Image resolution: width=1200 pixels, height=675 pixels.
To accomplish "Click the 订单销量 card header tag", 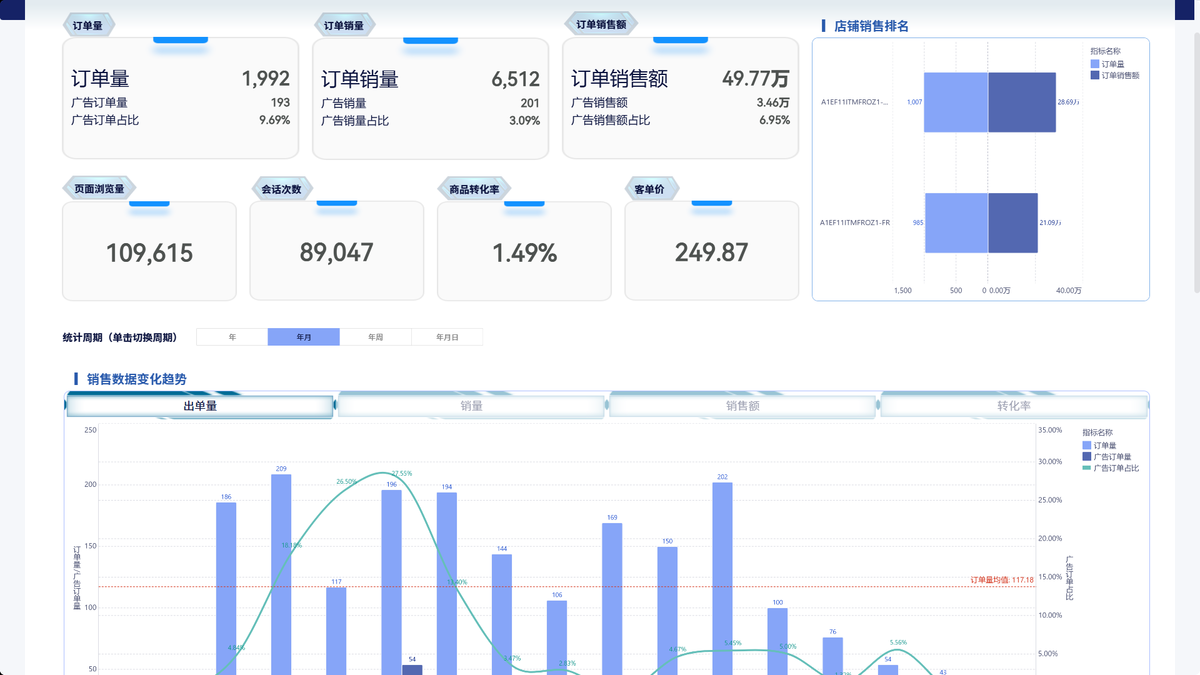I will pos(344,25).
